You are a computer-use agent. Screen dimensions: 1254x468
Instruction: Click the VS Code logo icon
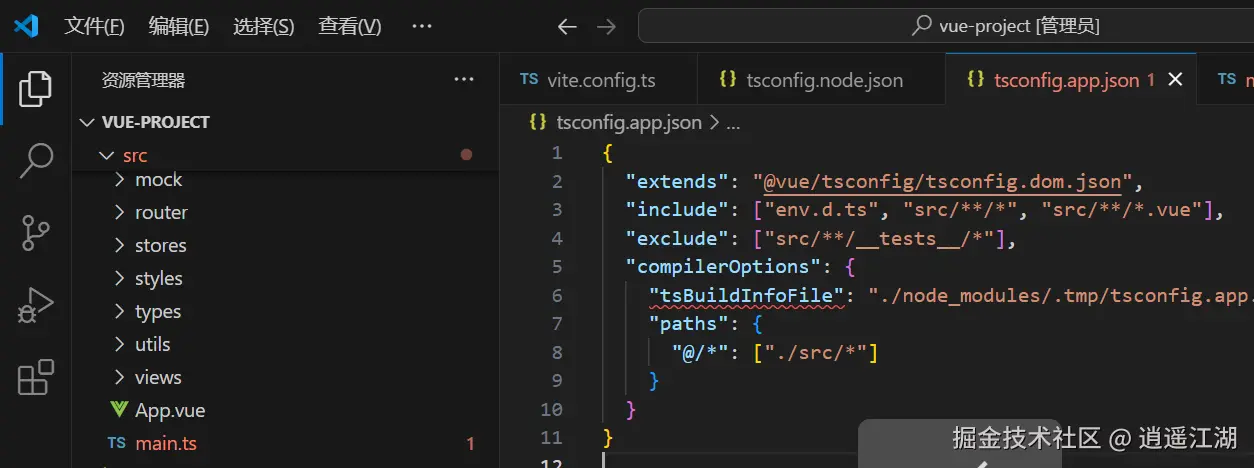point(26,26)
